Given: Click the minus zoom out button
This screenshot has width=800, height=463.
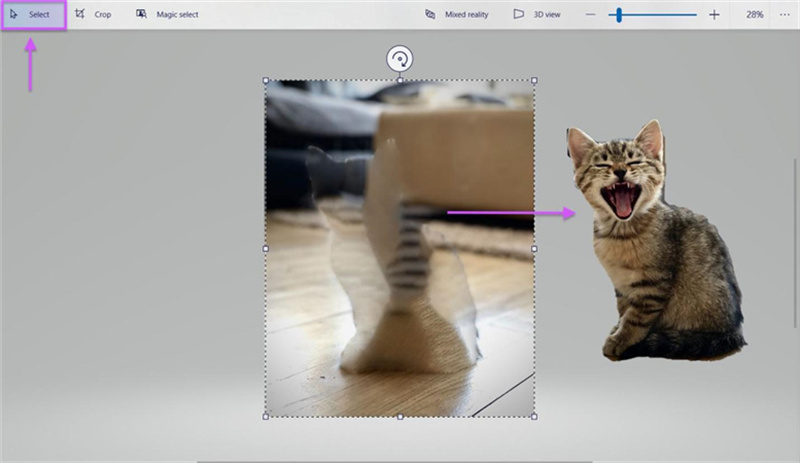Looking at the screenshot, I should 590,15.
